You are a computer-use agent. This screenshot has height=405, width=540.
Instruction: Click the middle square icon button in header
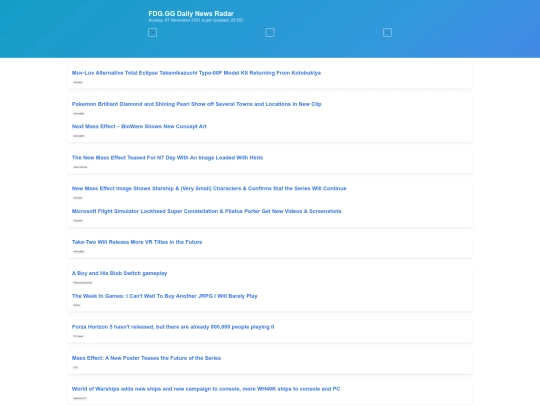(270, 32)
